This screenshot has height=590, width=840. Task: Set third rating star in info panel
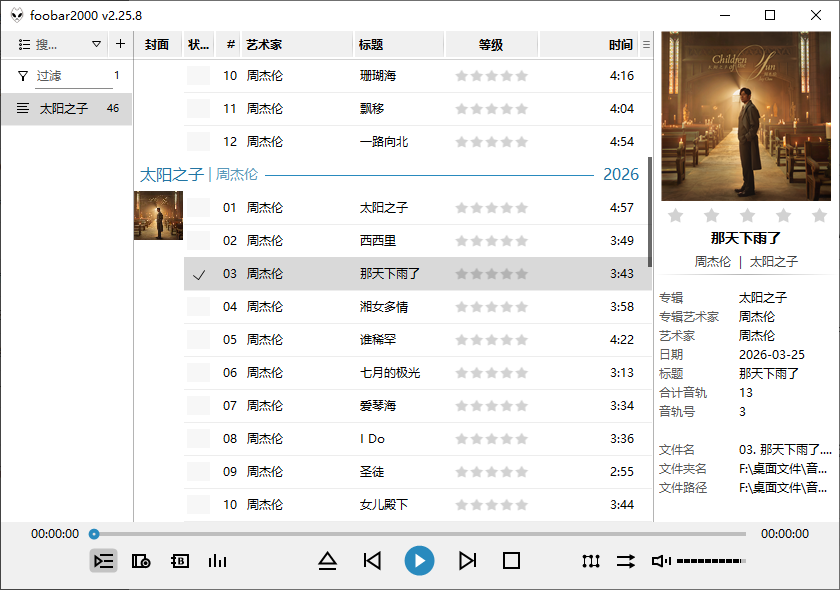(x=747, y=215)
